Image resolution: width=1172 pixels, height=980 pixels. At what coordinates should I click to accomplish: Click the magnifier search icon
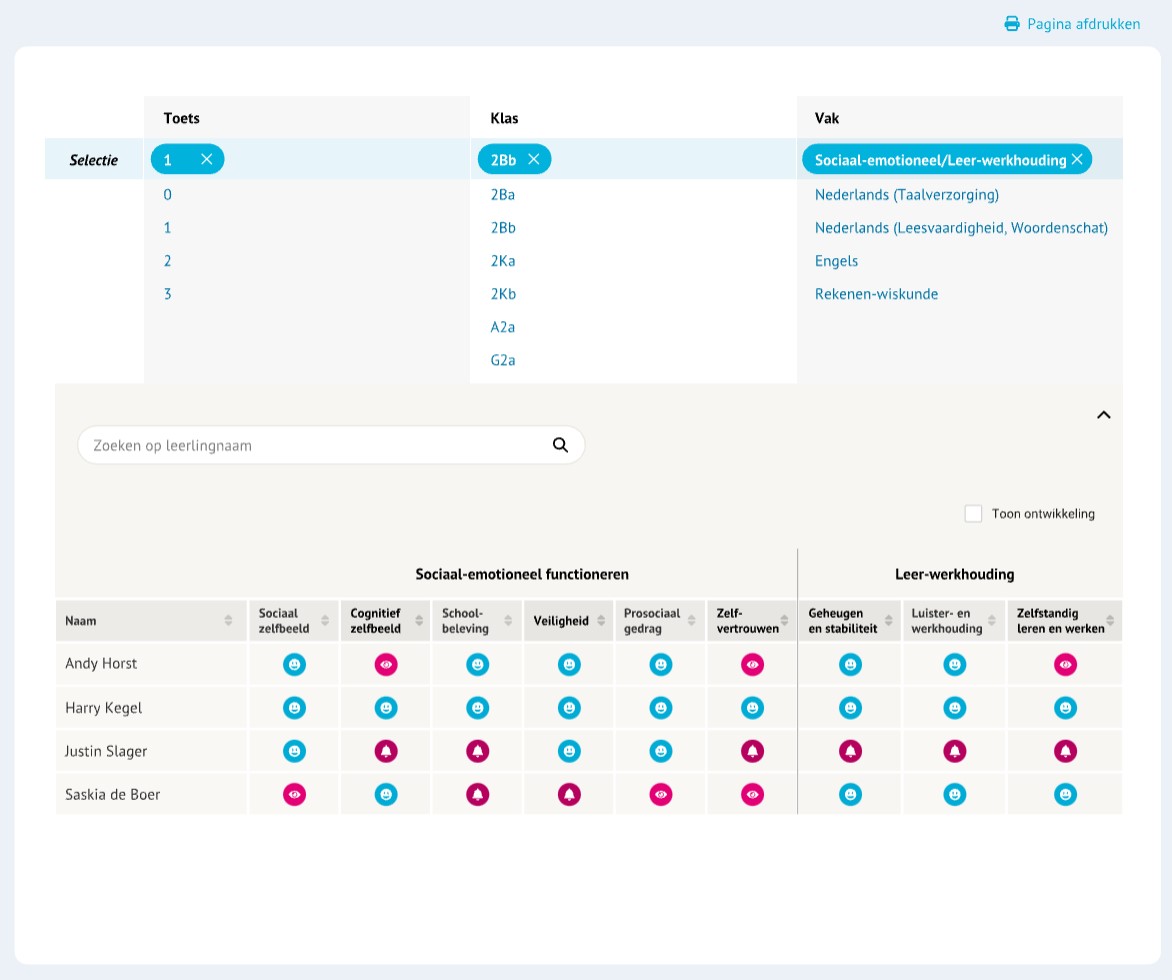[560, 445]
